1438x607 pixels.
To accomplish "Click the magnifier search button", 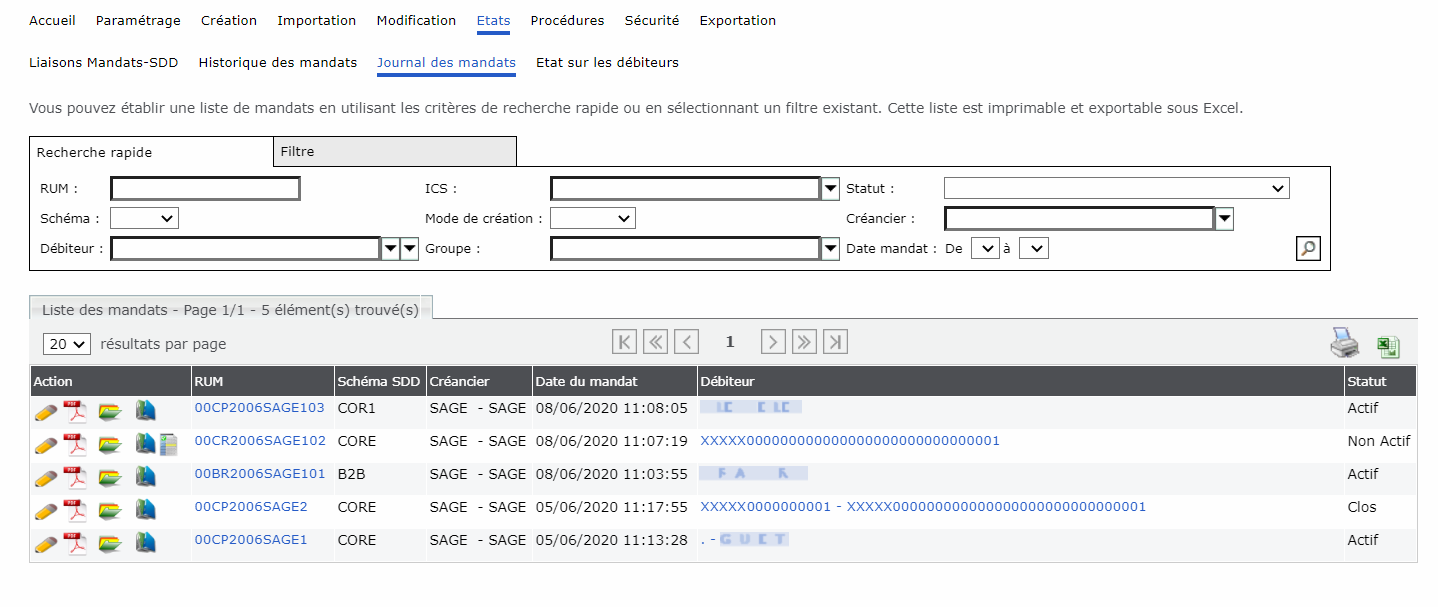I will coord(1307,249).
